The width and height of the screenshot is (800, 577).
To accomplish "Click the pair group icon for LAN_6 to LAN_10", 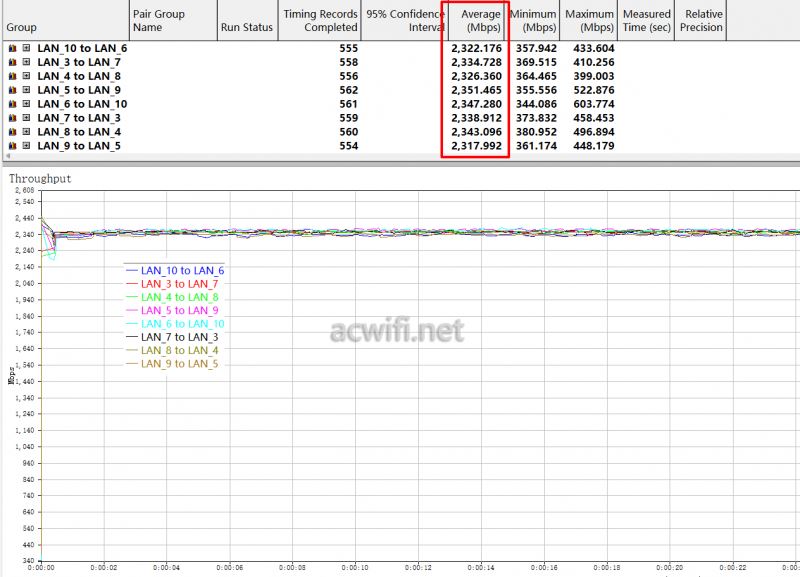I will (11, 104).
